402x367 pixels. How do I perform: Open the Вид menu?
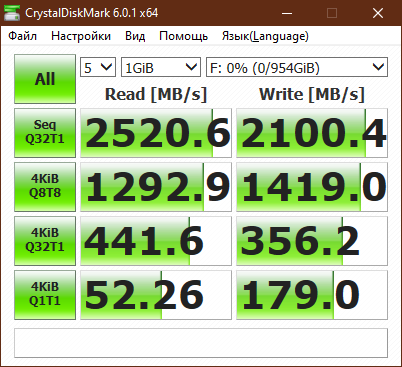(x=135, y=36)
